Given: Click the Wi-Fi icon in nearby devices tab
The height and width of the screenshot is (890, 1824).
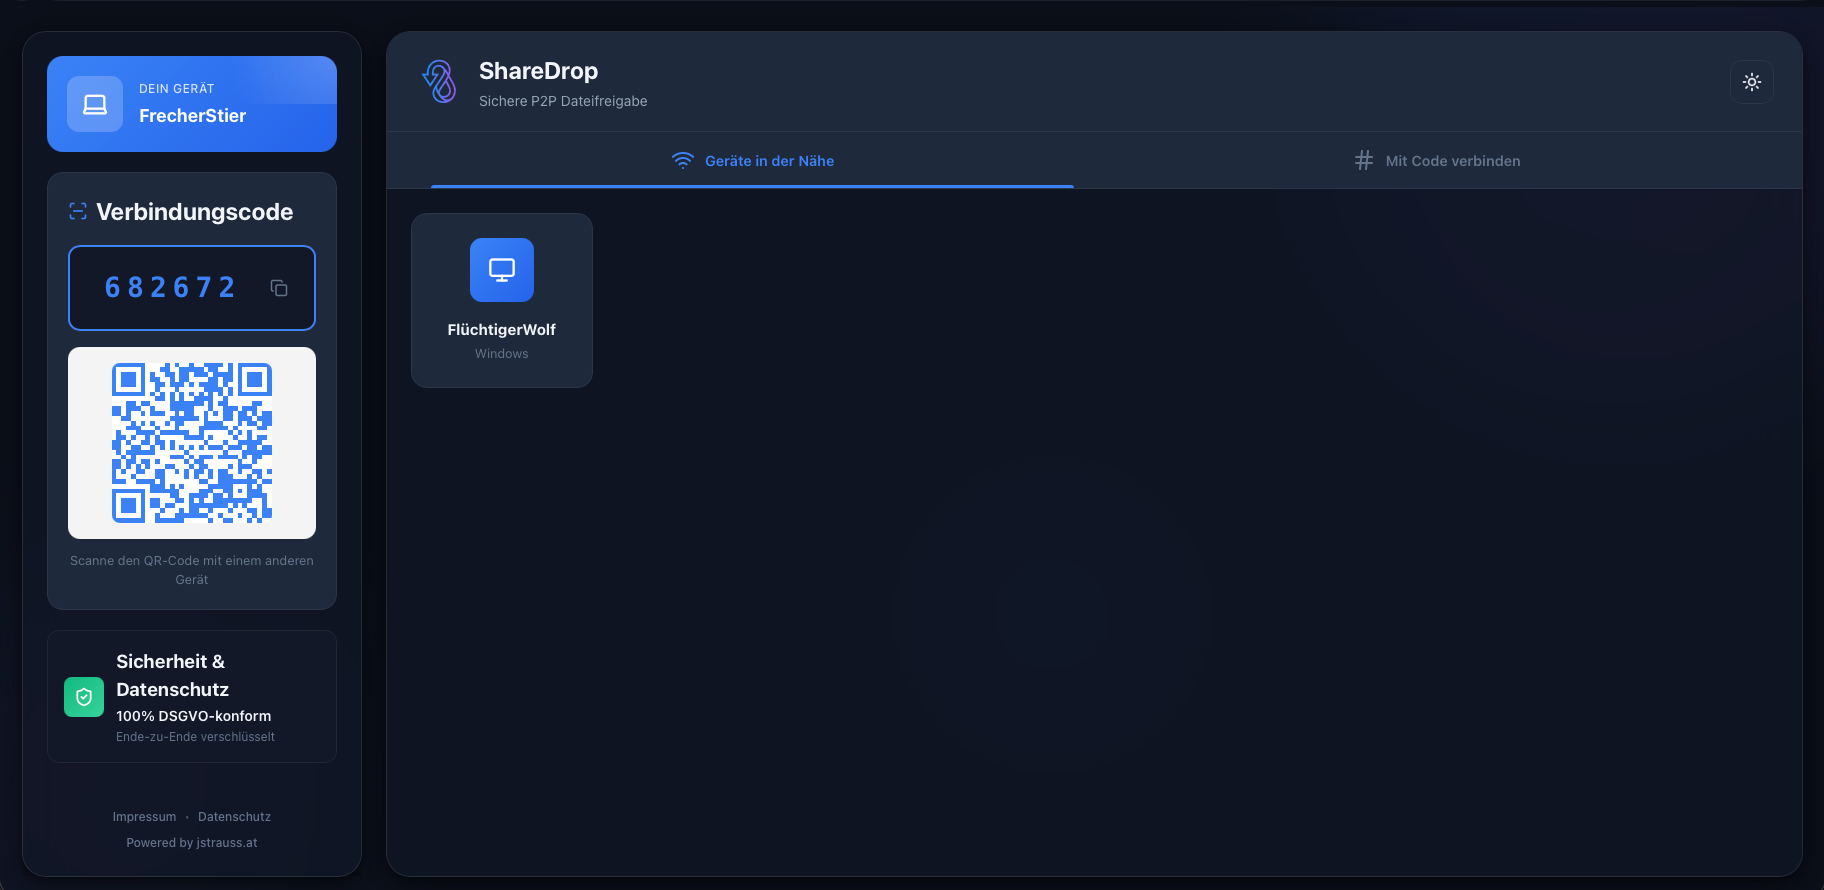Looking at the screenshot, I should click(x=683, y=161).
